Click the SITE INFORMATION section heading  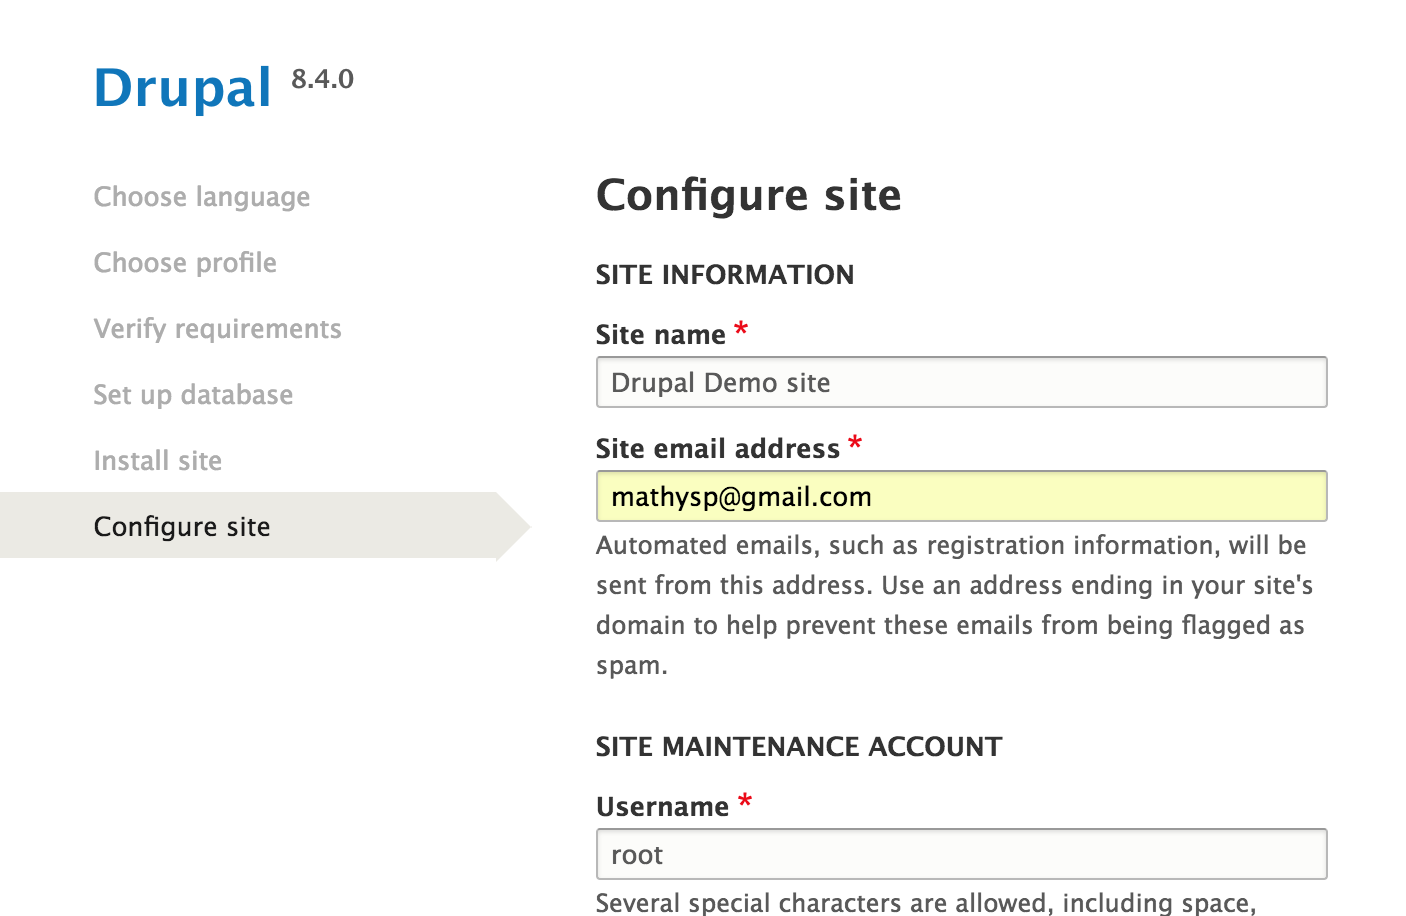(x=725, y=274)
